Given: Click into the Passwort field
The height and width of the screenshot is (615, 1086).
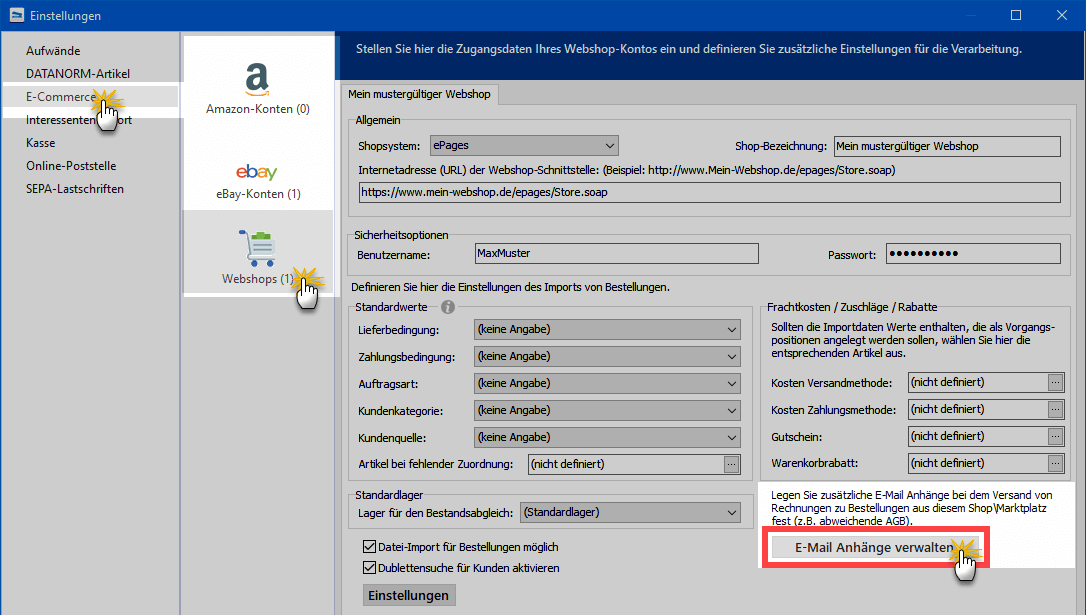Looking at the screenshot, I should (x=974, y=253).
